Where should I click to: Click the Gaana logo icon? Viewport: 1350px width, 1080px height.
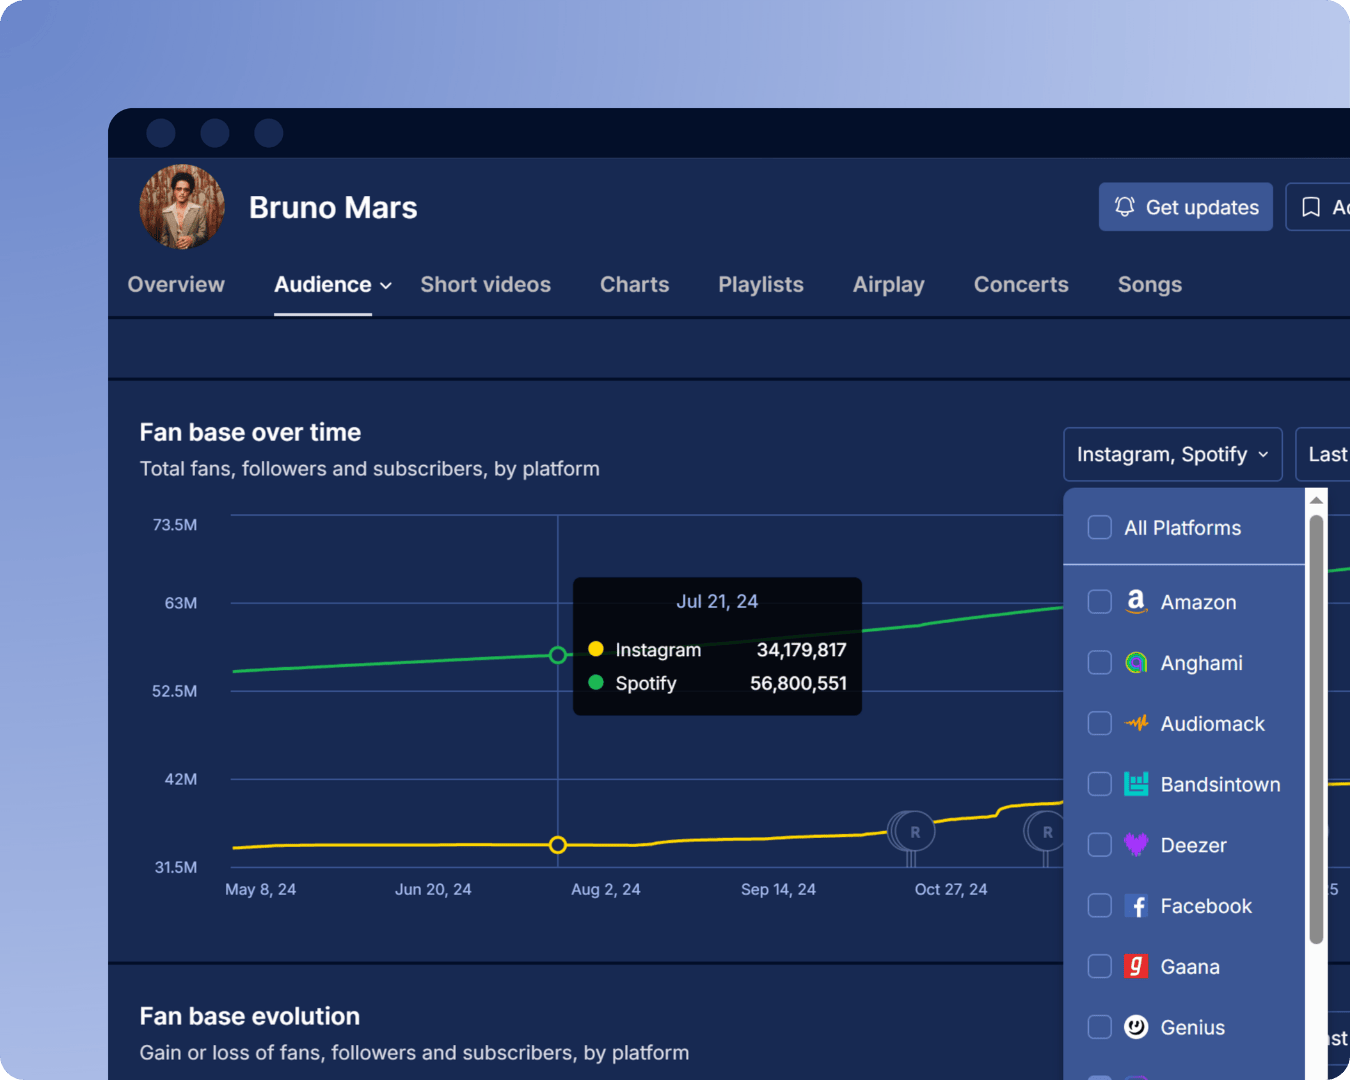tap(1136, 966)
